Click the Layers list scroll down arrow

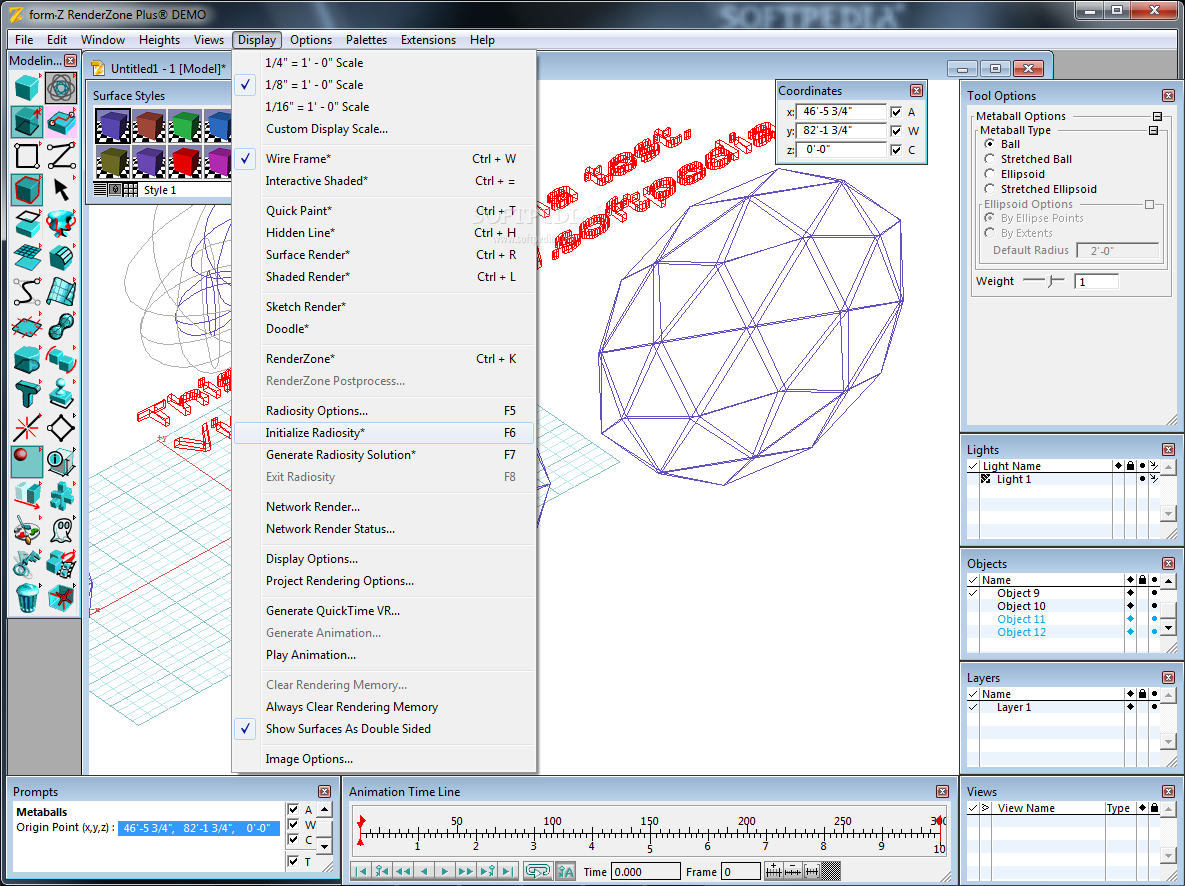click(1168, 742)
